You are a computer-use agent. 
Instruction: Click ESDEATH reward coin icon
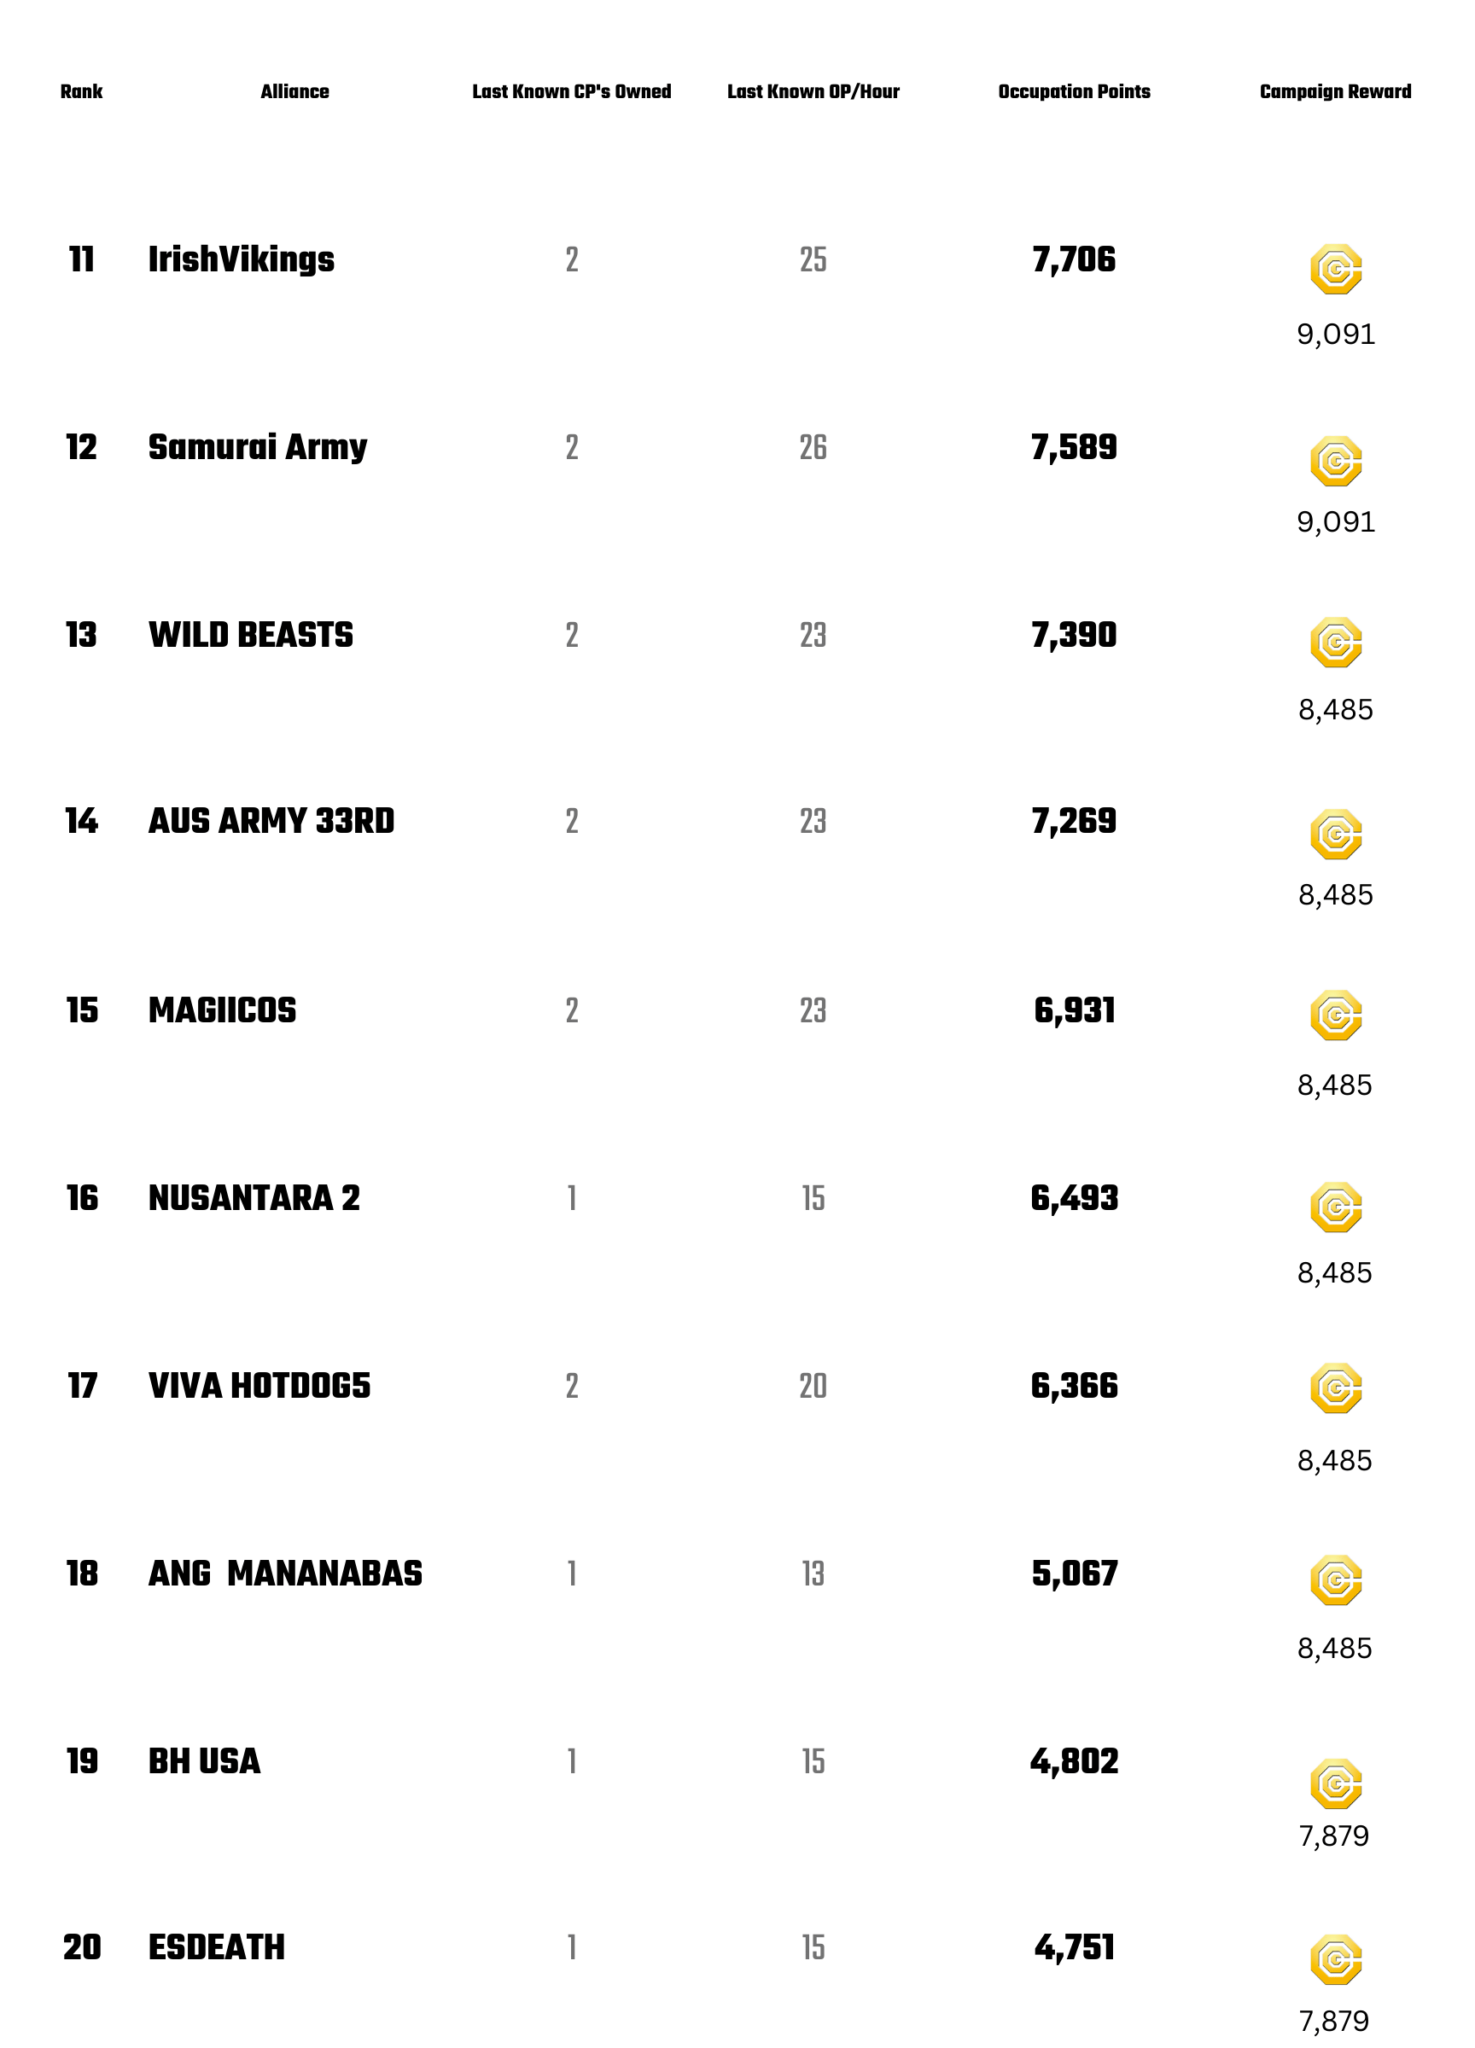tap(1335, 1959)
